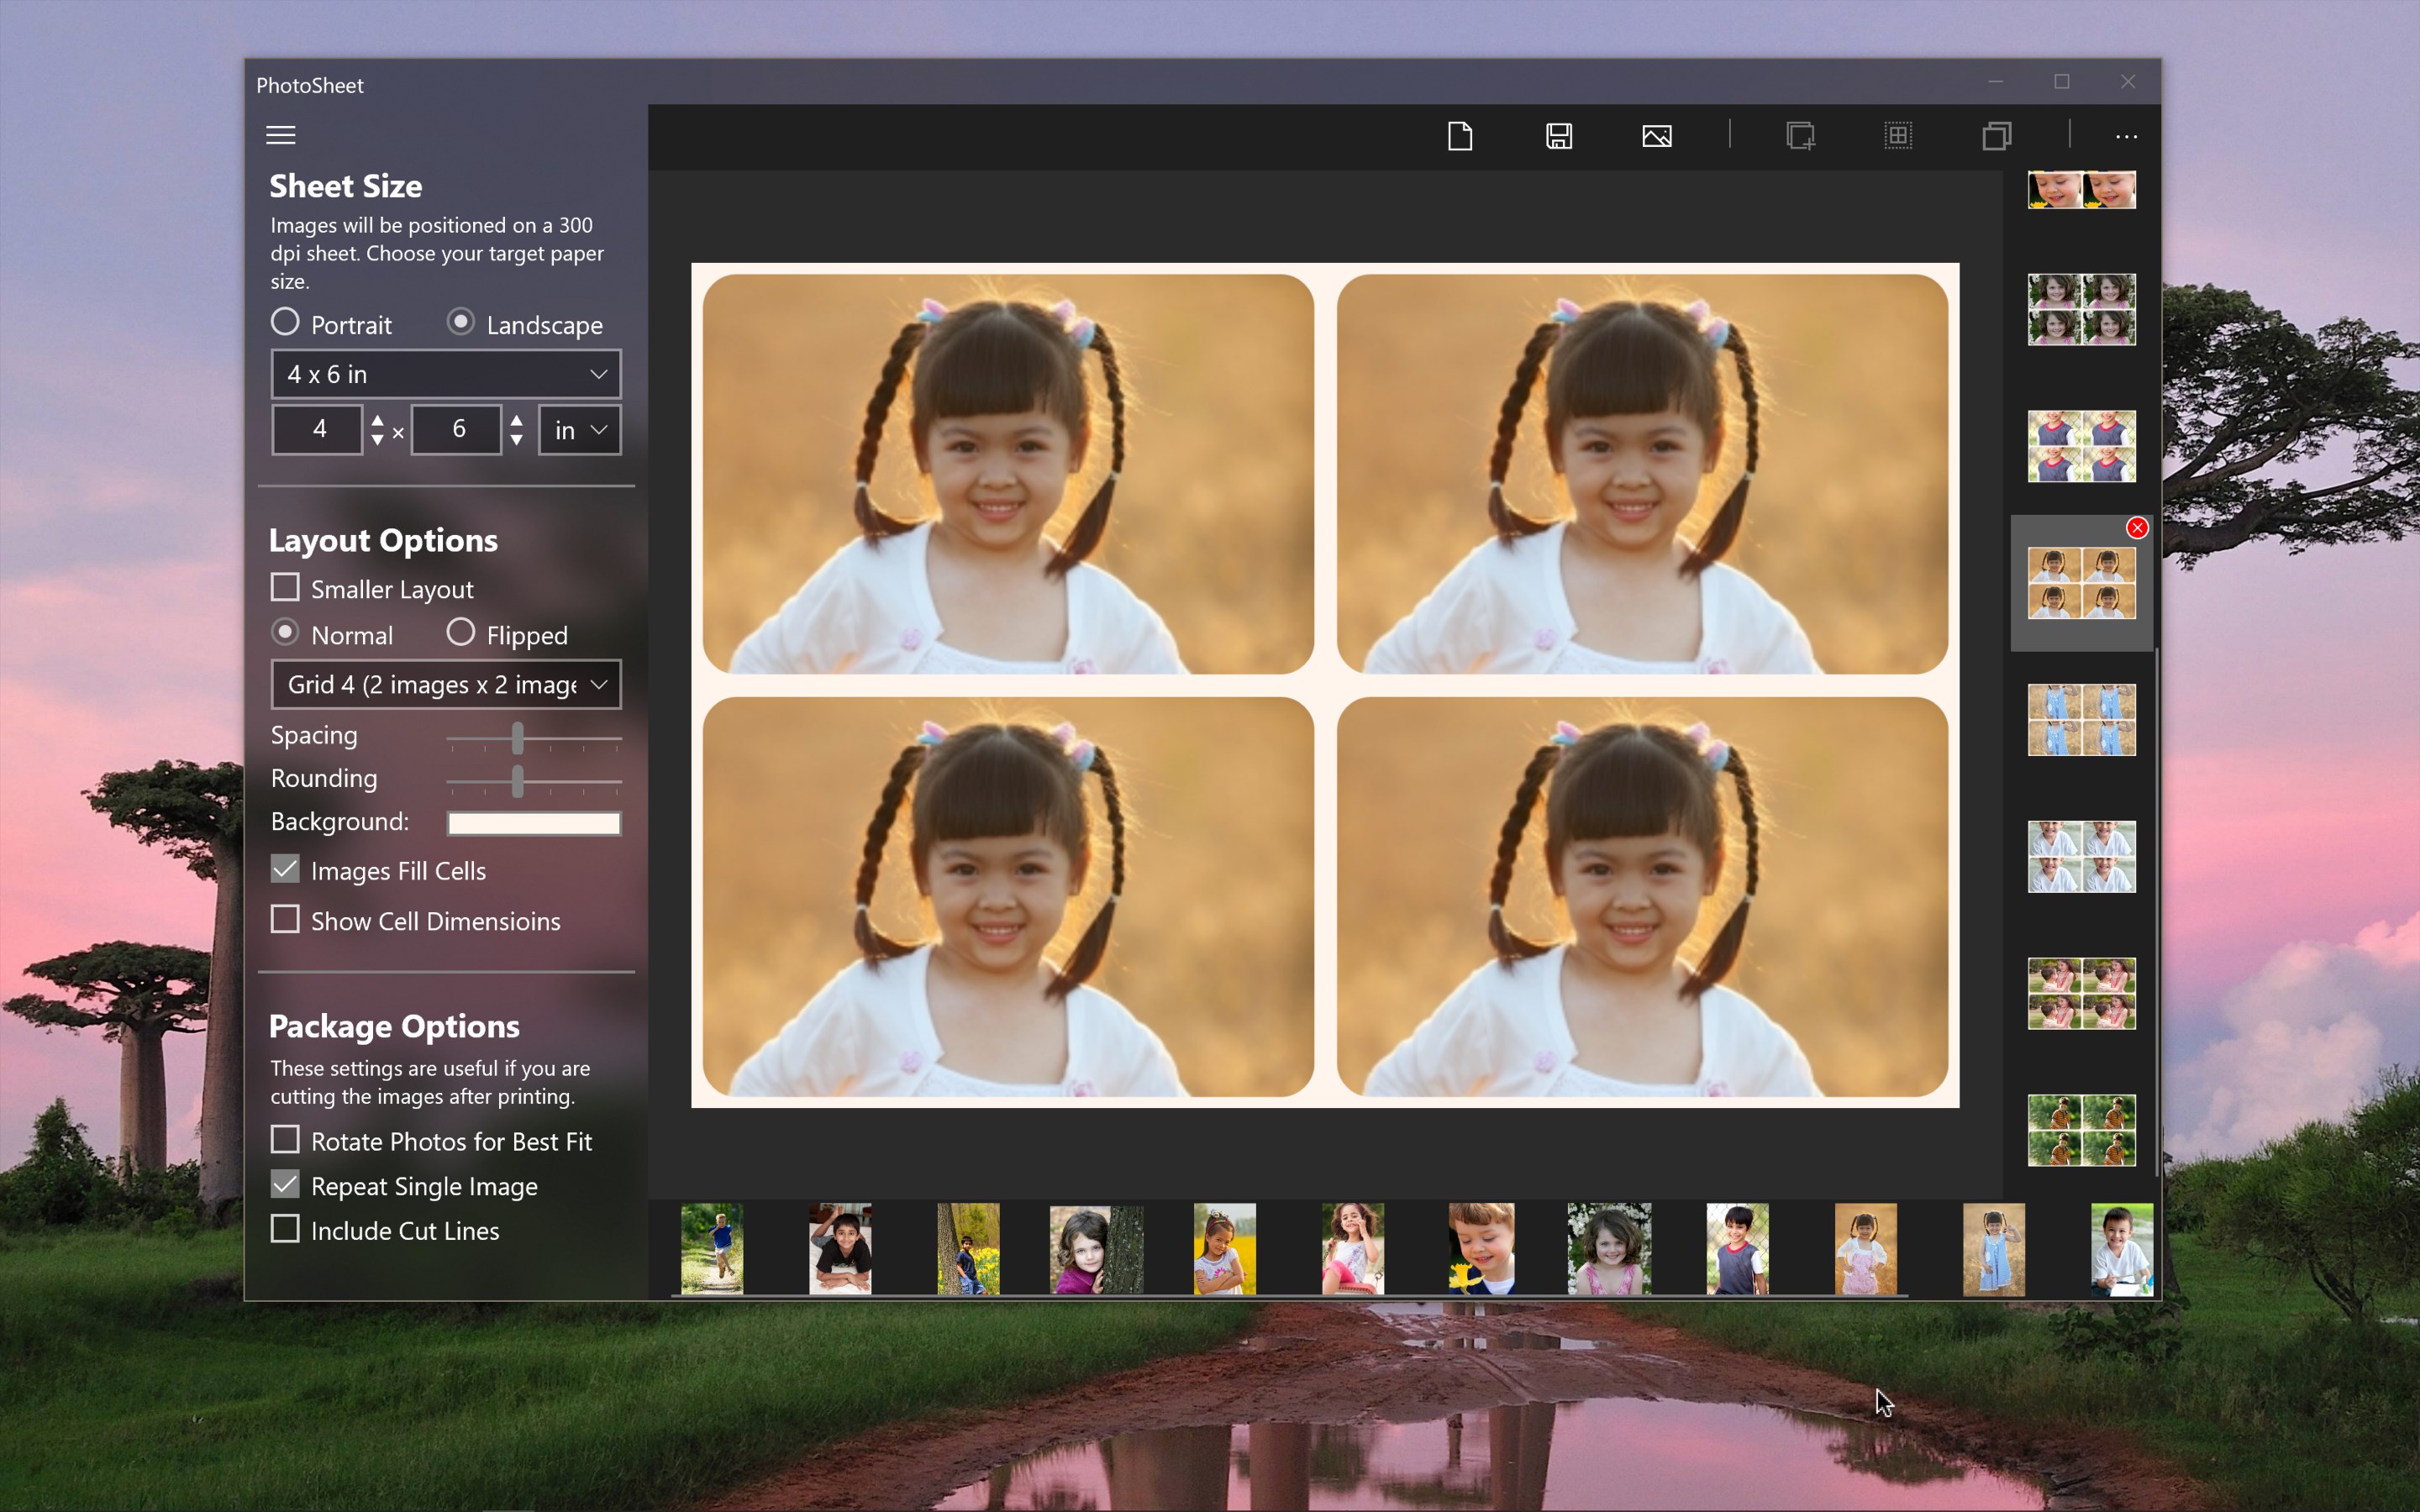Click the add picture icon in toolbar

(1656, 136)
